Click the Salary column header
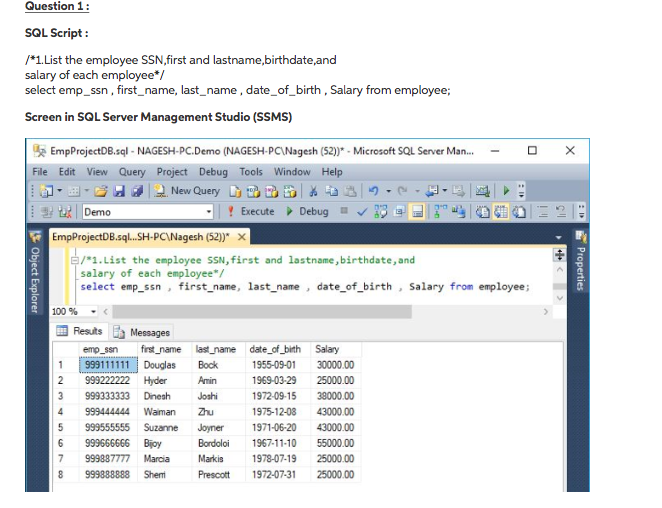 [x=336, y=349]
